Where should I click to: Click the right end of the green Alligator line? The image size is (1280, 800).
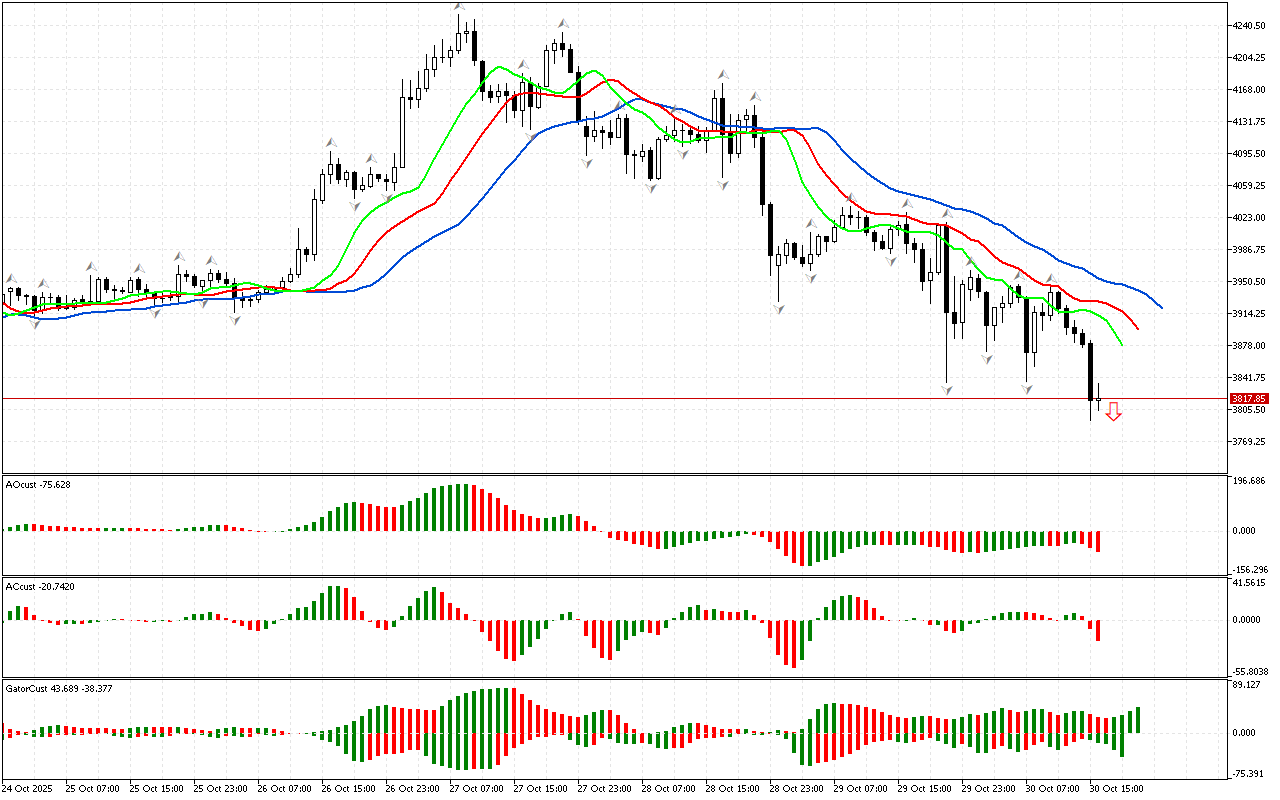click(x=1122, y=345)
